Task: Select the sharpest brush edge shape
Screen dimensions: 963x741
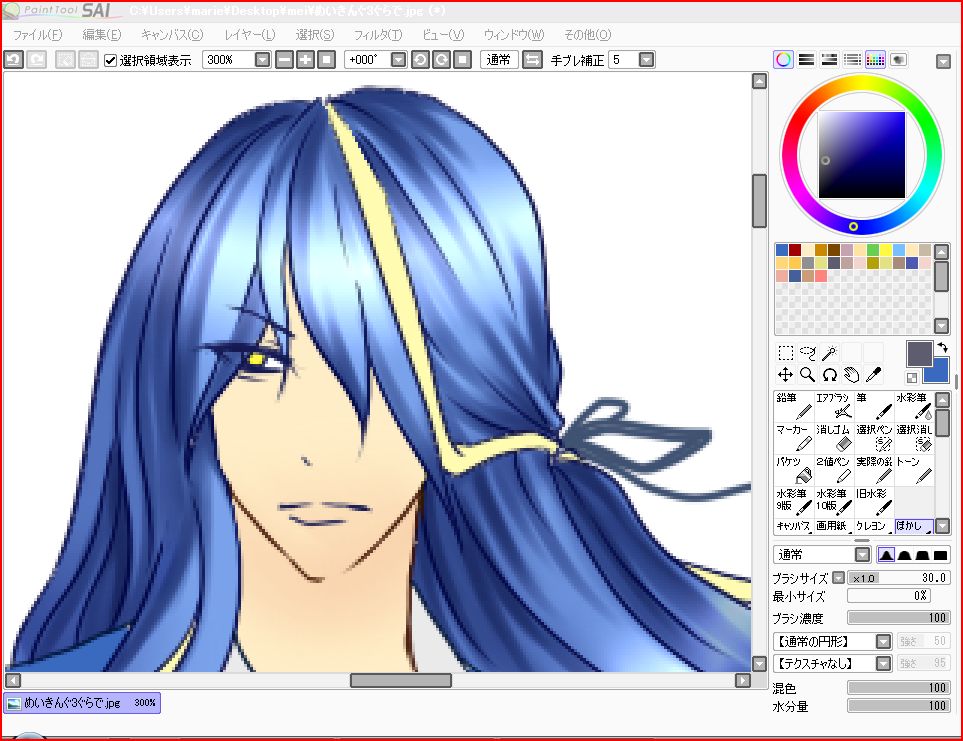Action: point(886,555)
